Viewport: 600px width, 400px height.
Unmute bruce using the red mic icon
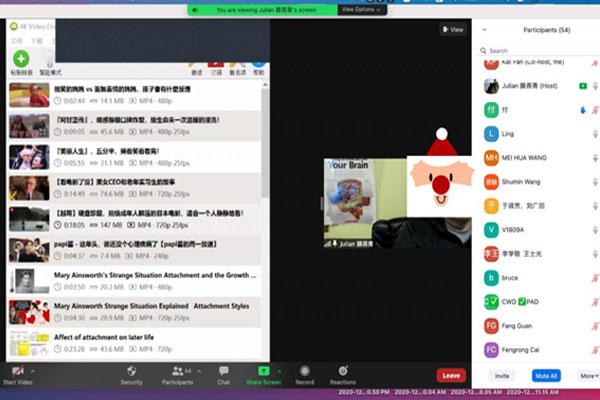tap(595, 278)
